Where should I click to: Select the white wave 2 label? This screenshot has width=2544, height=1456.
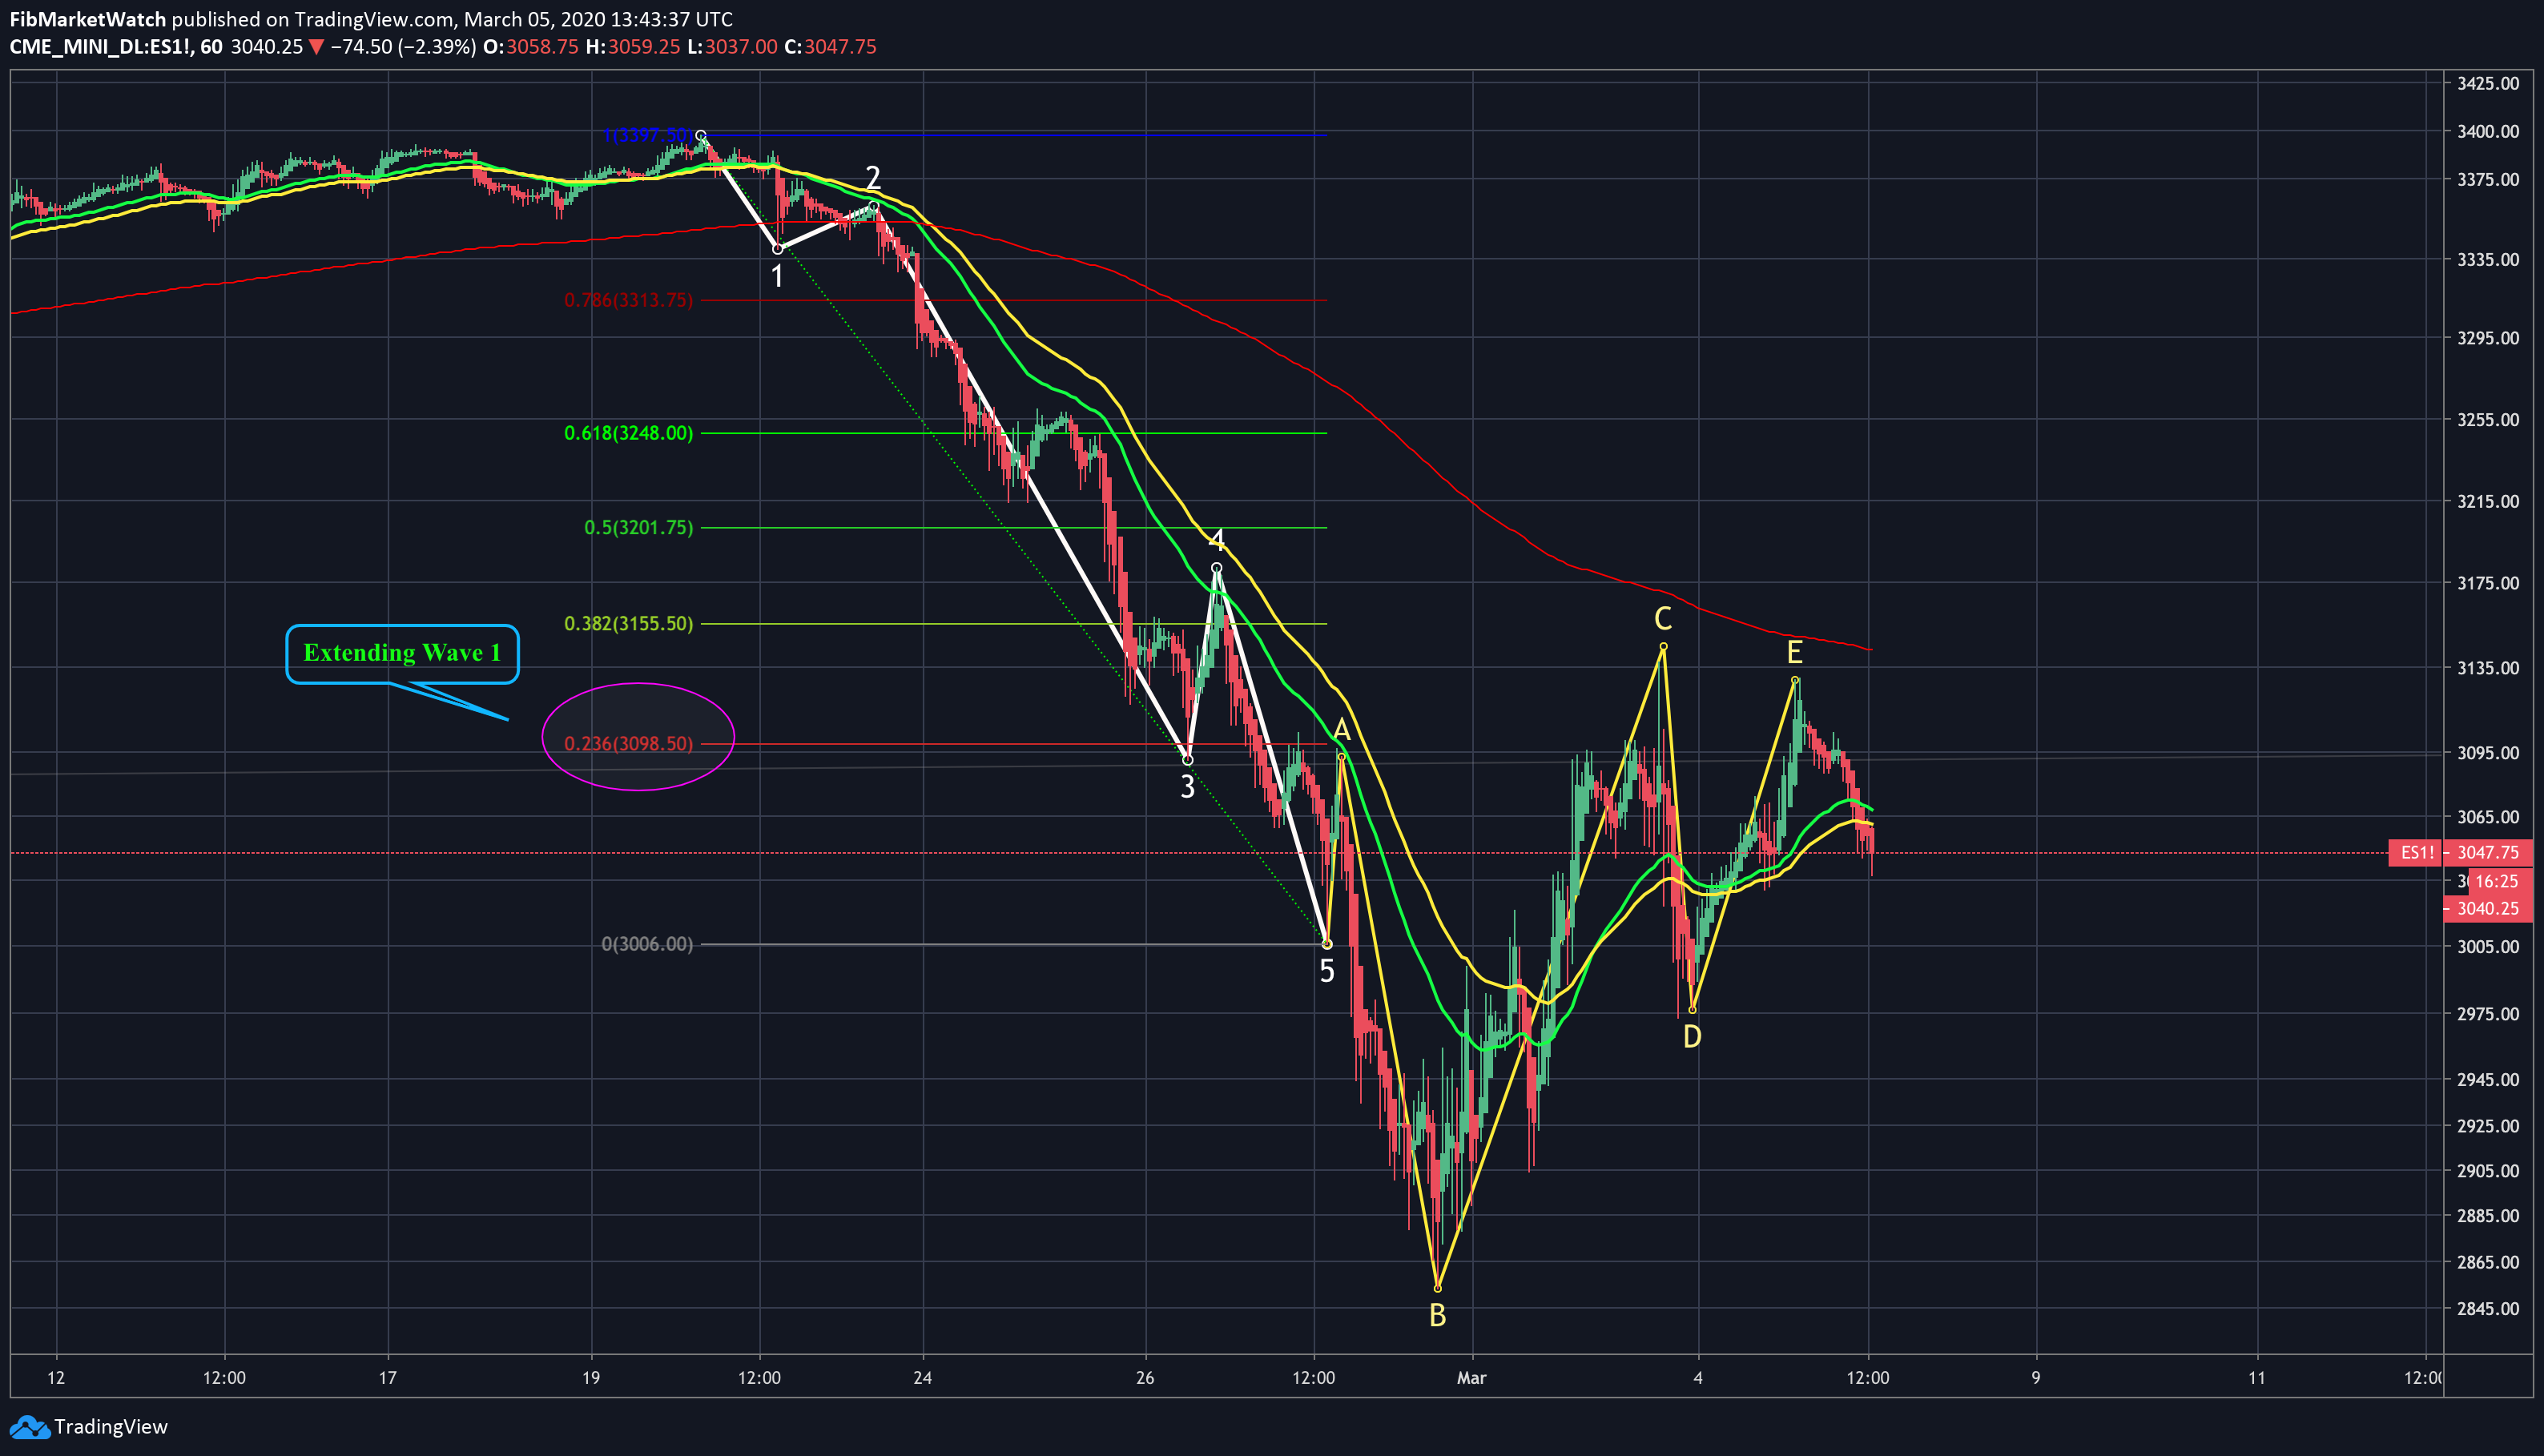[x=873, y=177]
